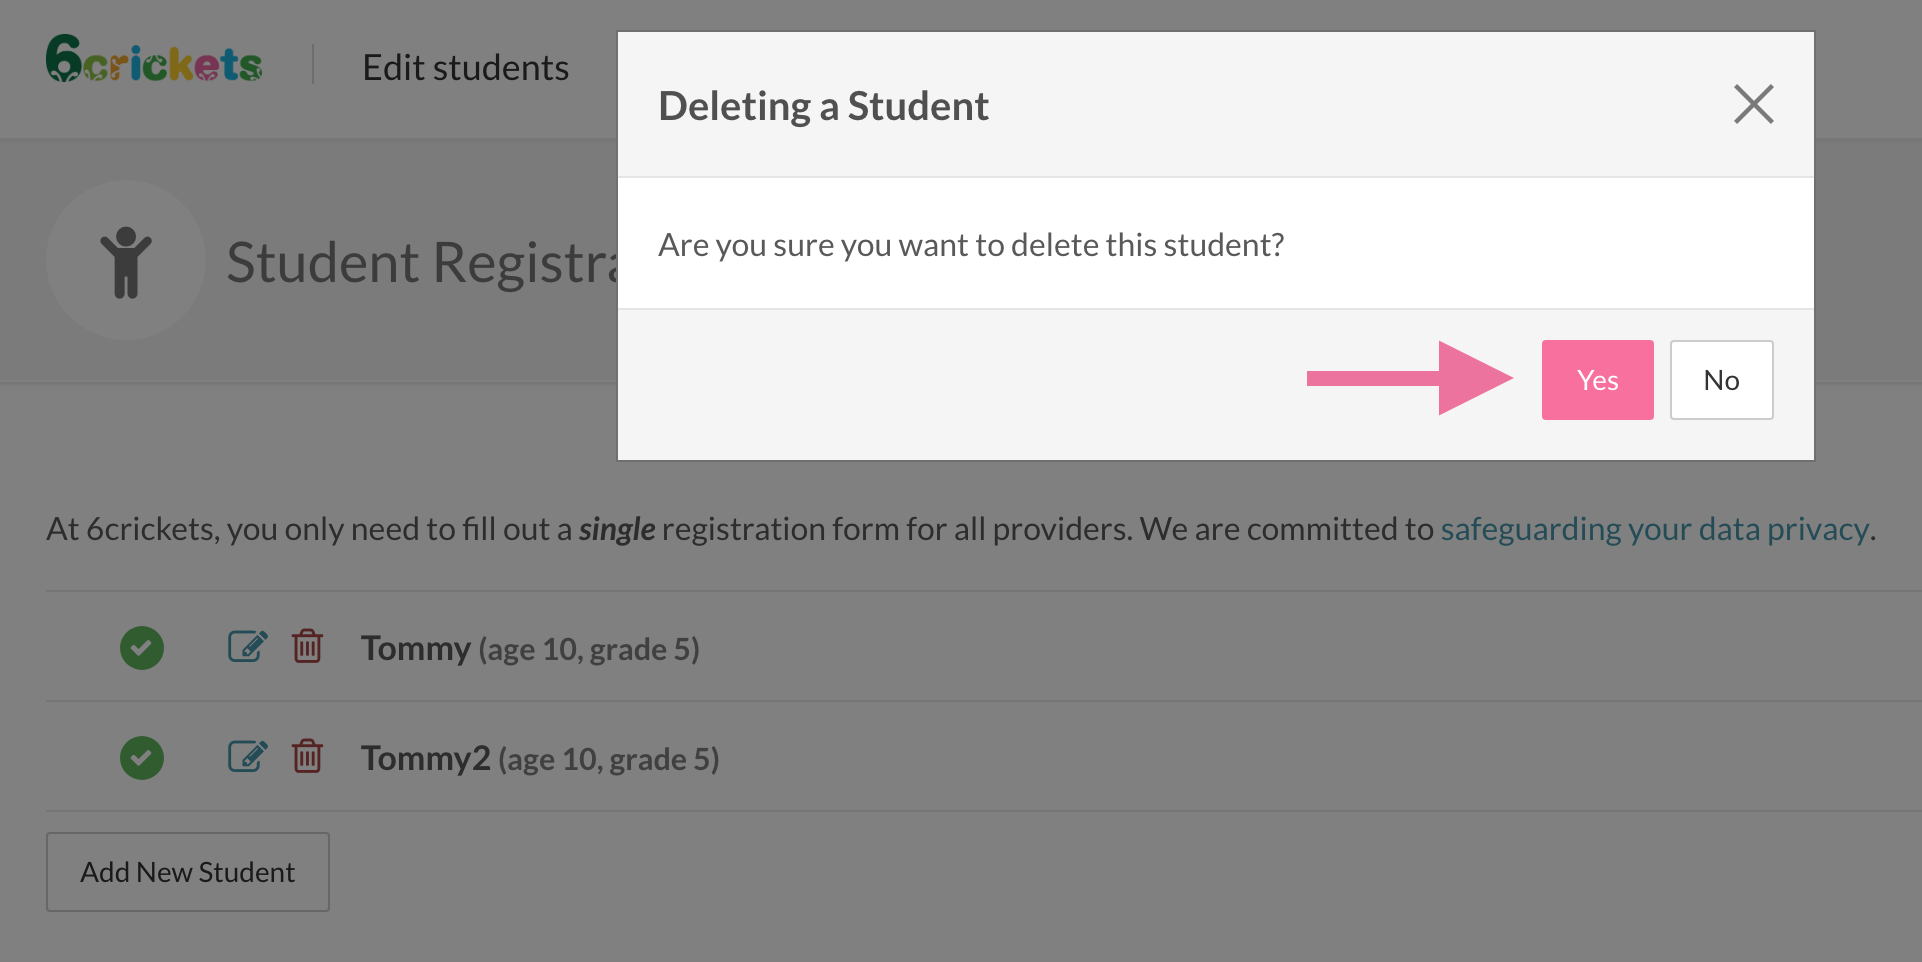Click the Edit students page title
This screenshot has height=962, width=1922.
pos(465,68)
